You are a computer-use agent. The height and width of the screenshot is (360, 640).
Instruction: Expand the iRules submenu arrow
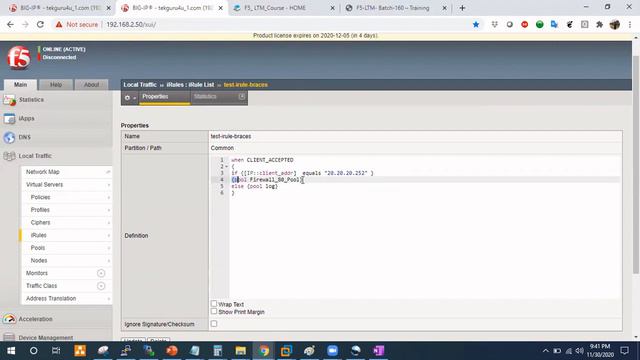109,236
